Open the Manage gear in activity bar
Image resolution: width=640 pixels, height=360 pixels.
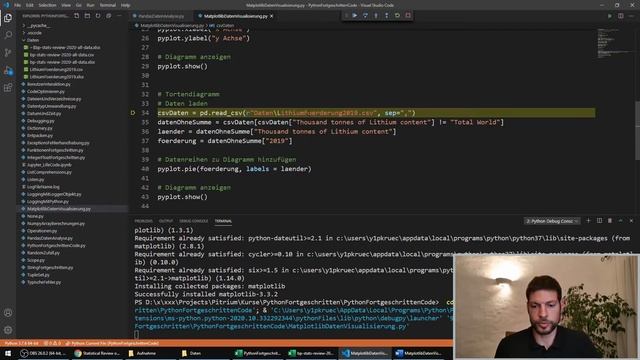[x=8, y=330]
